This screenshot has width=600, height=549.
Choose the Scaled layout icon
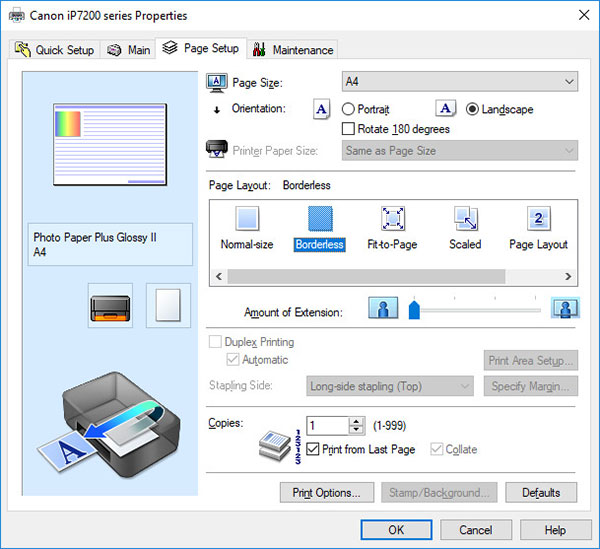pyautogui.click(x=466, y=218)
